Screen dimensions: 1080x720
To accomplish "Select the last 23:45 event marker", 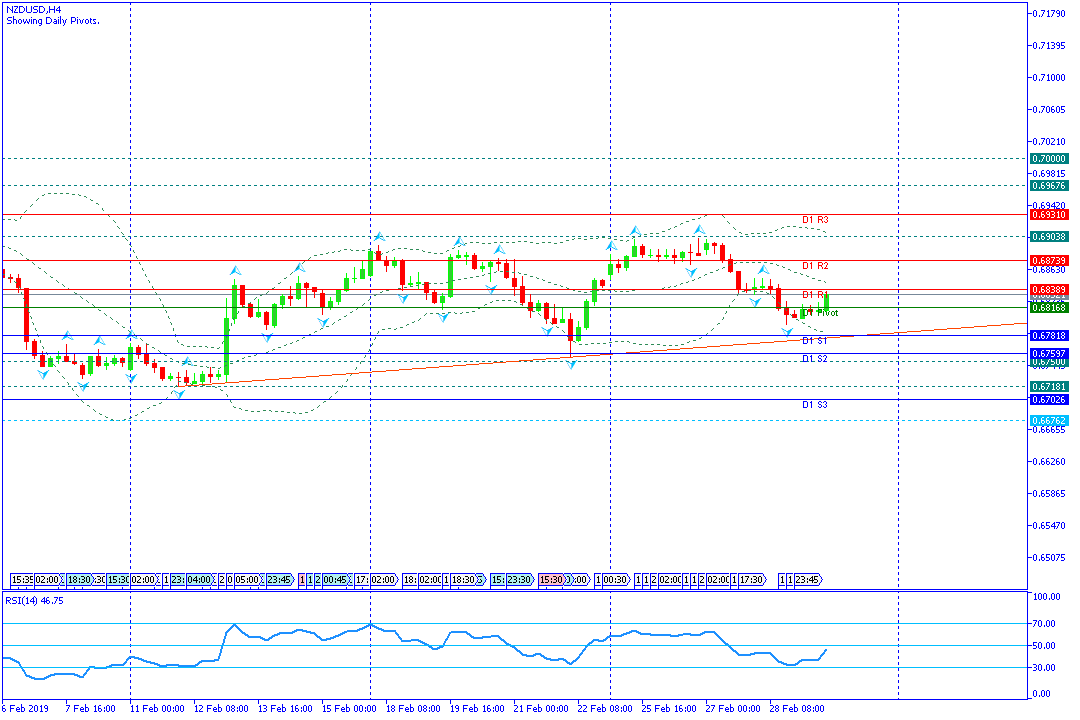I will [x=807, y=579].
